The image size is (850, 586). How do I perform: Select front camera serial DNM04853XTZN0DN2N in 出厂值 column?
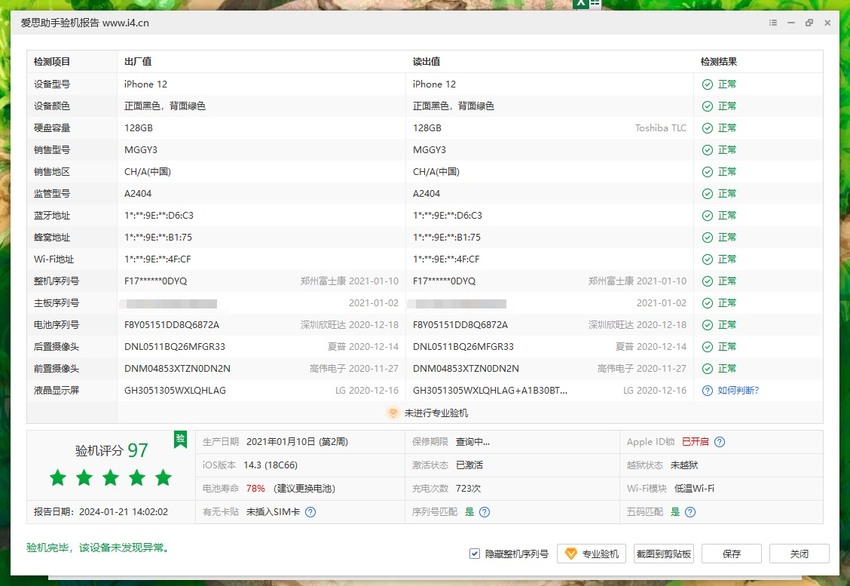pos(177,369)
